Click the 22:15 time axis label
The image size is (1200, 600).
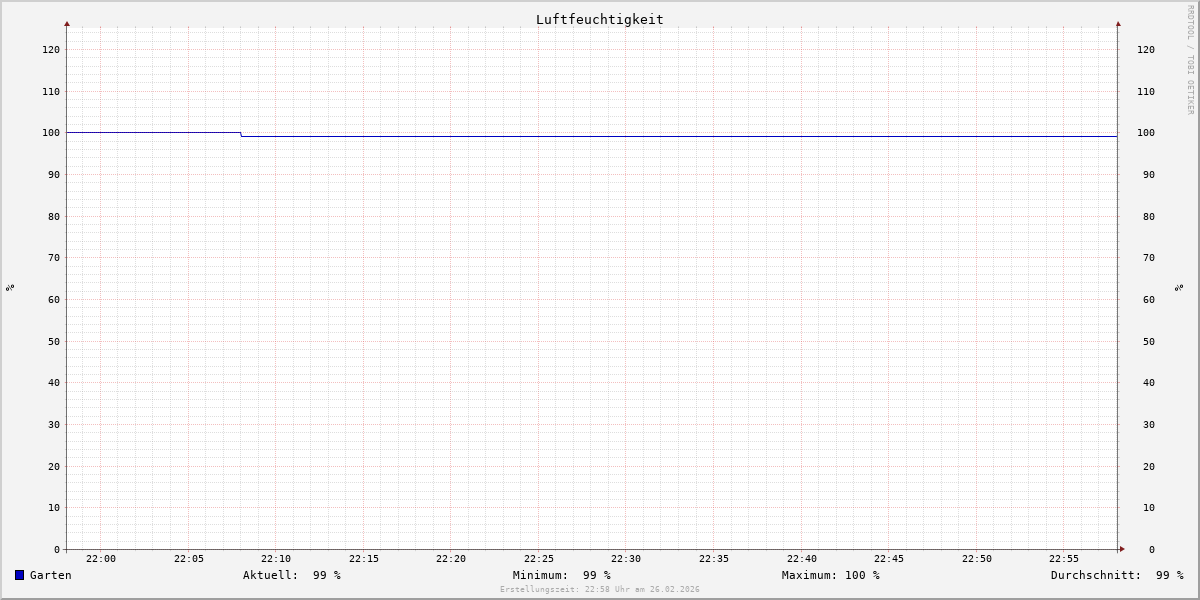point(364,559)
